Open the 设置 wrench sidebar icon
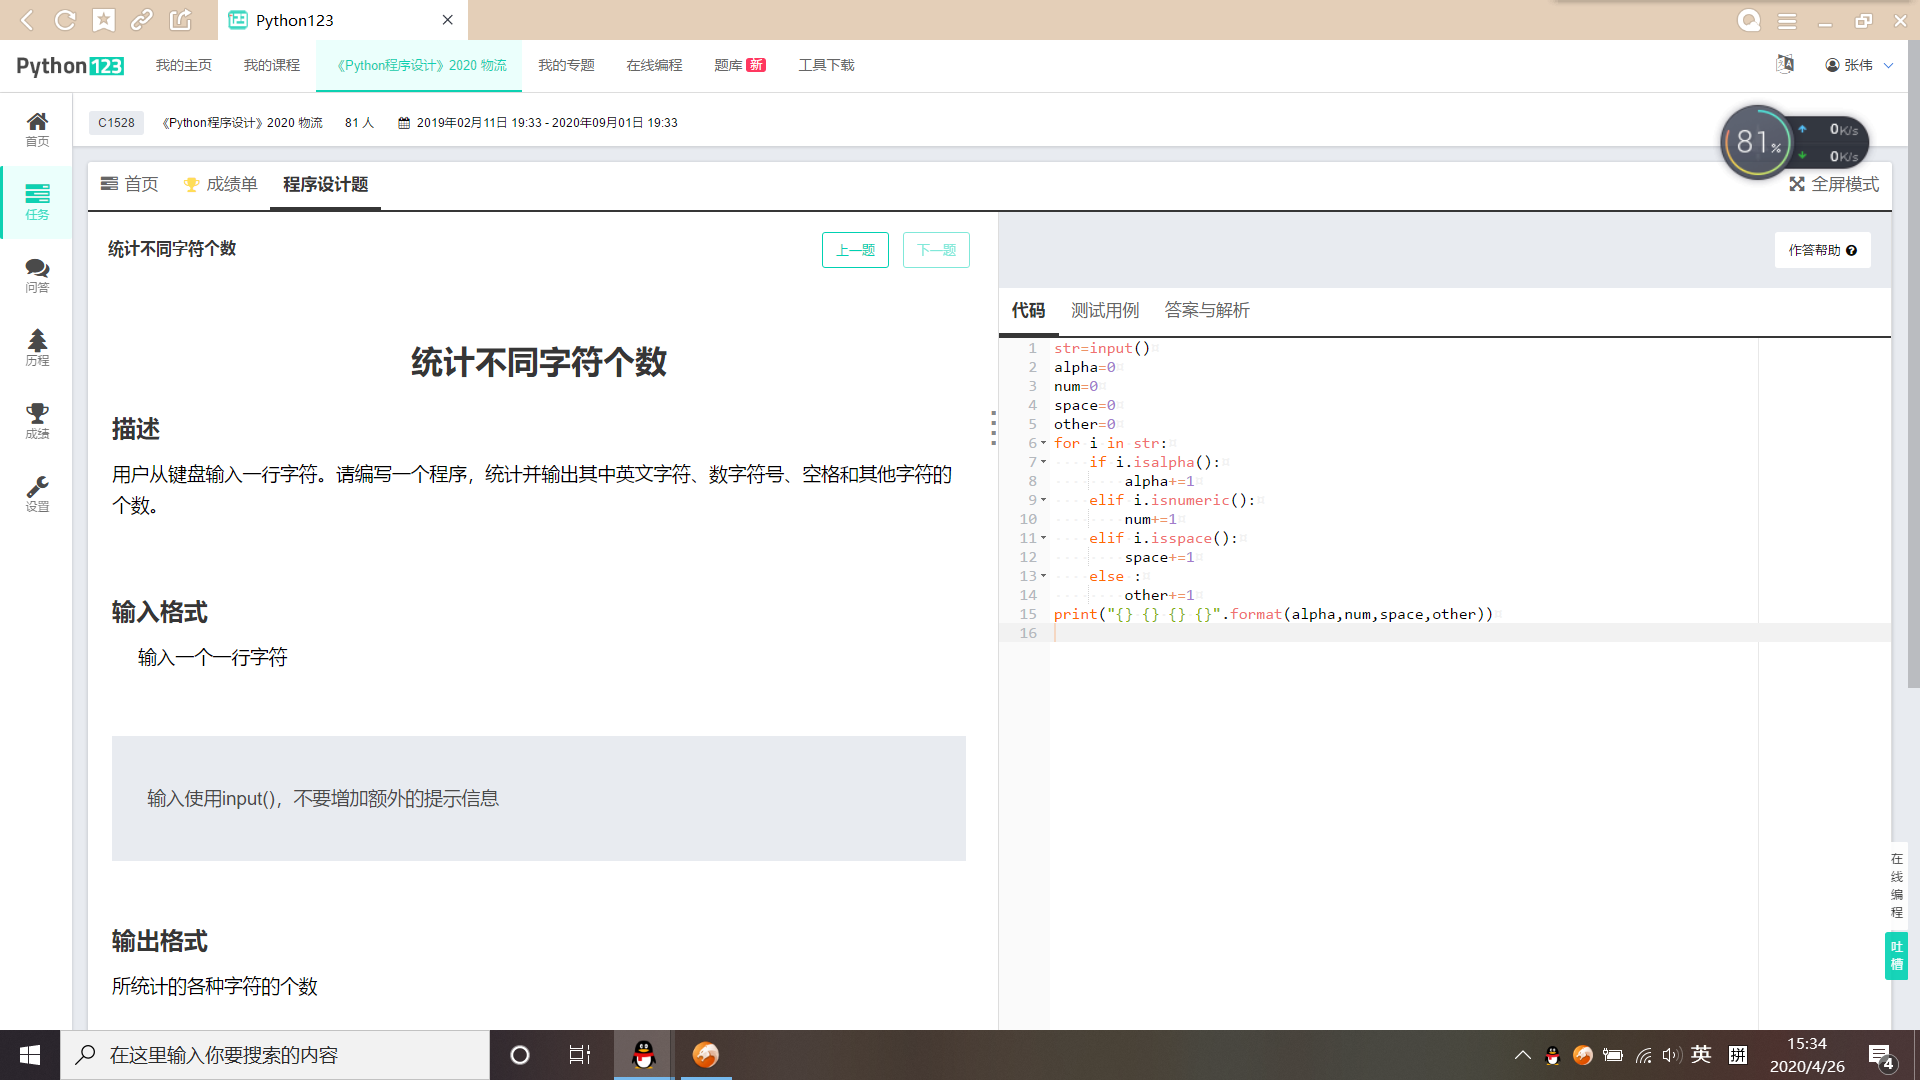Image resolution: width=1920 pixels, height=1080 pixels. tap(37, 493)
